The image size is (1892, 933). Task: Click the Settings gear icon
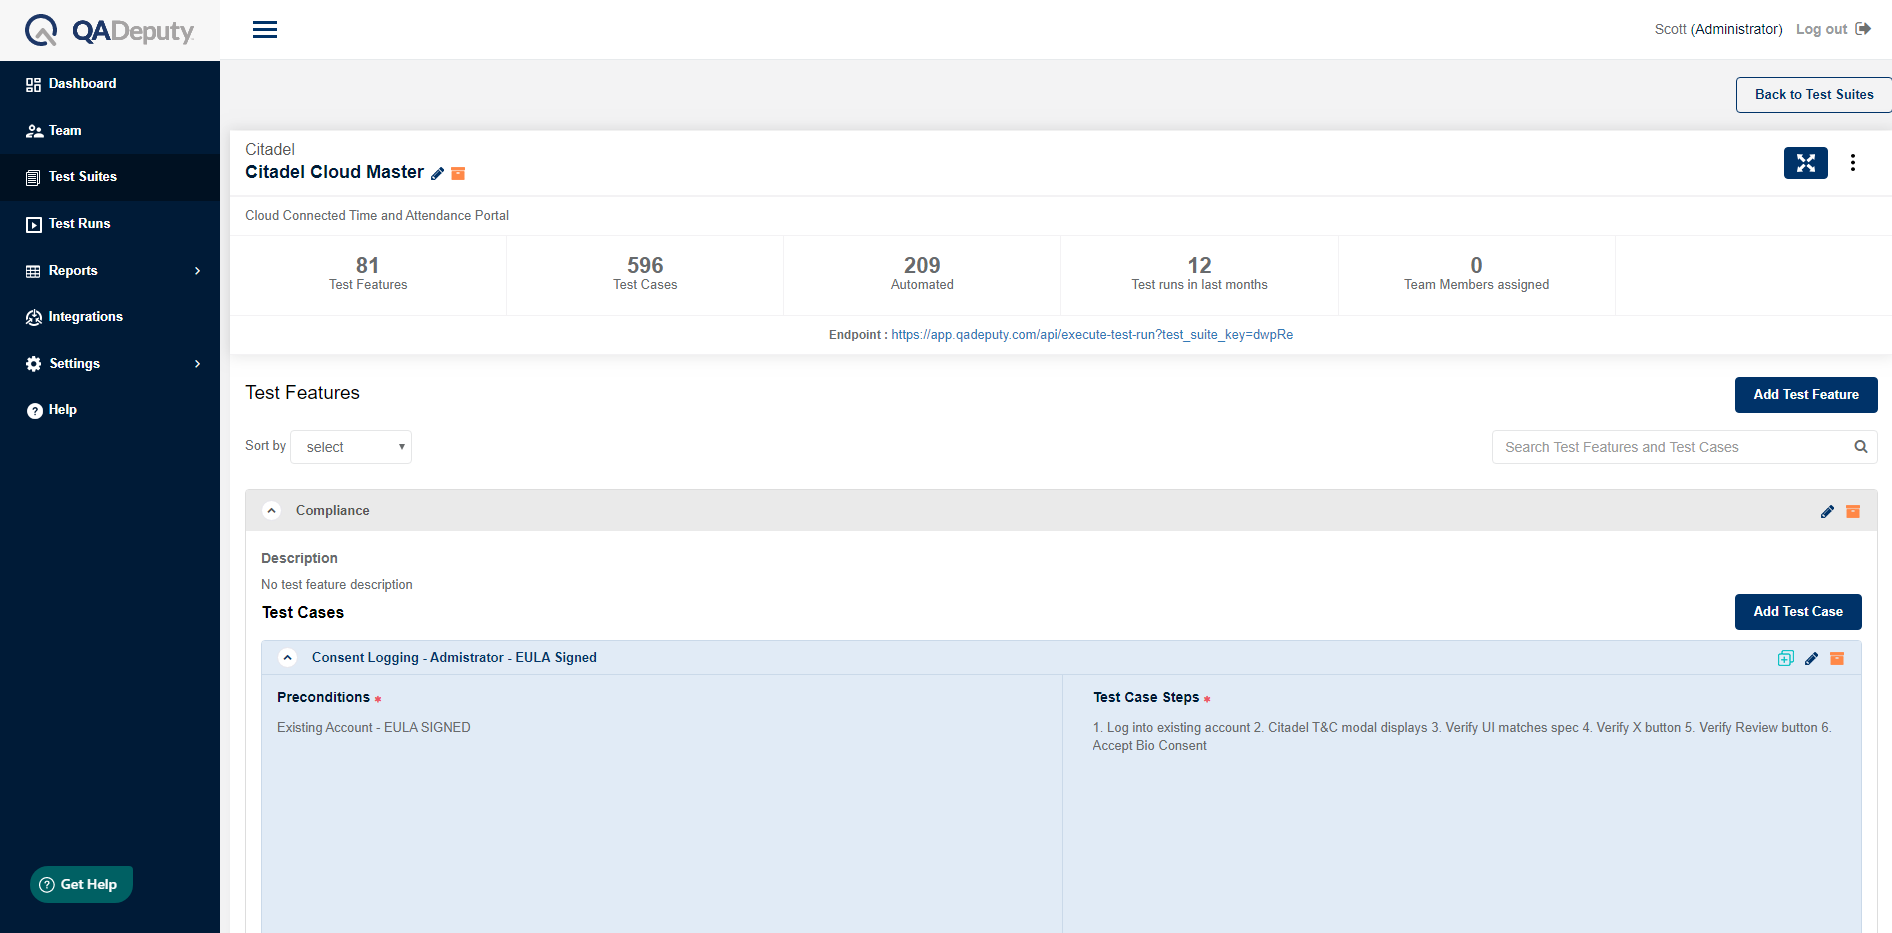point(34,364)
